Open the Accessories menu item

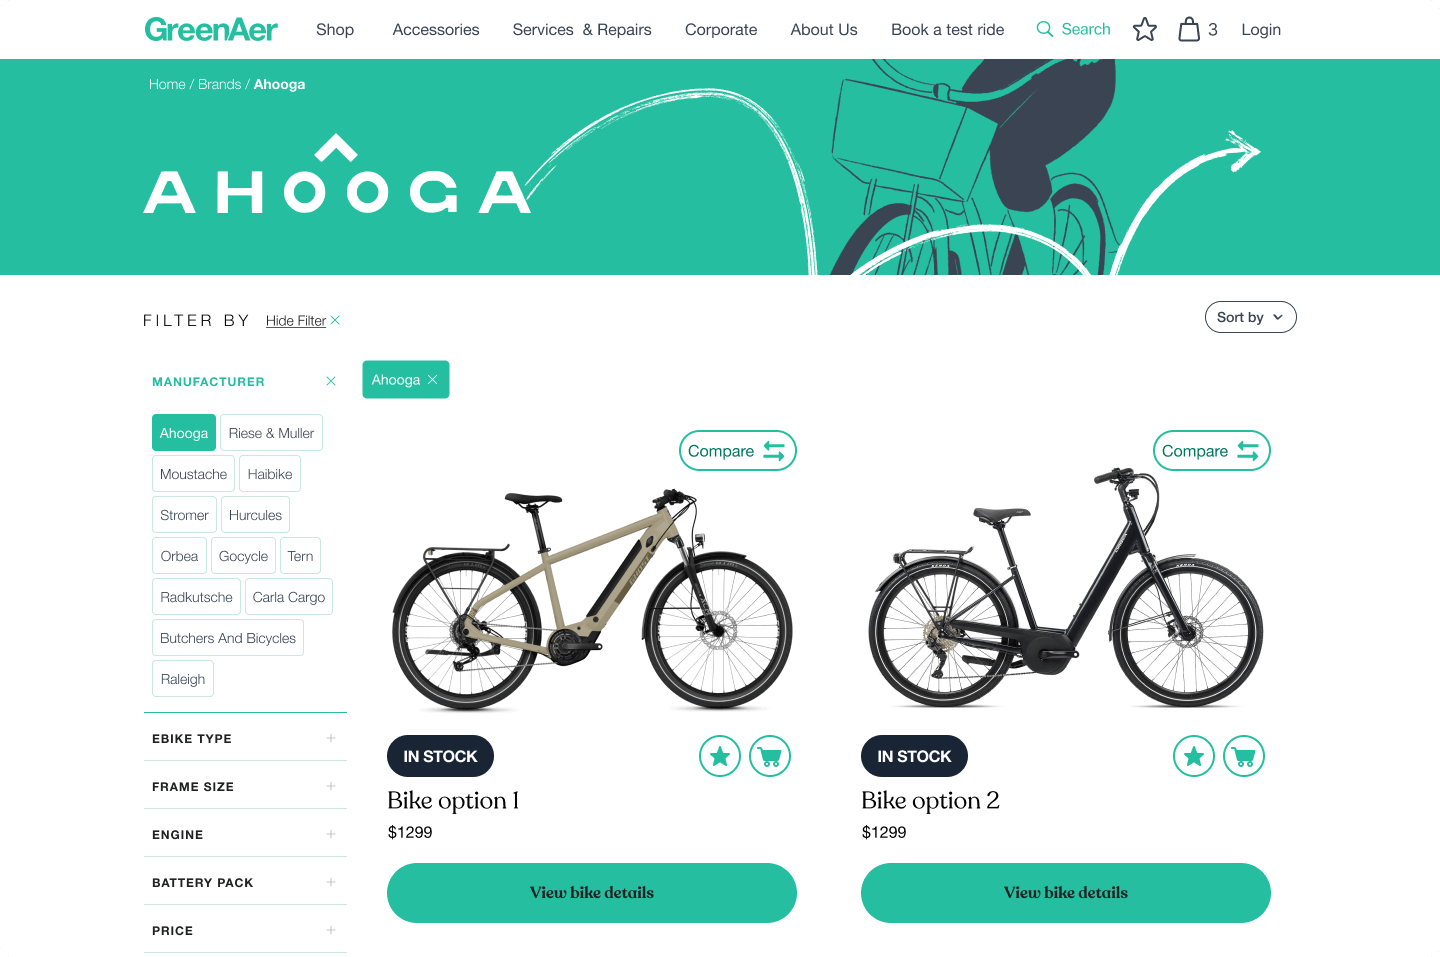pos(436,30)
